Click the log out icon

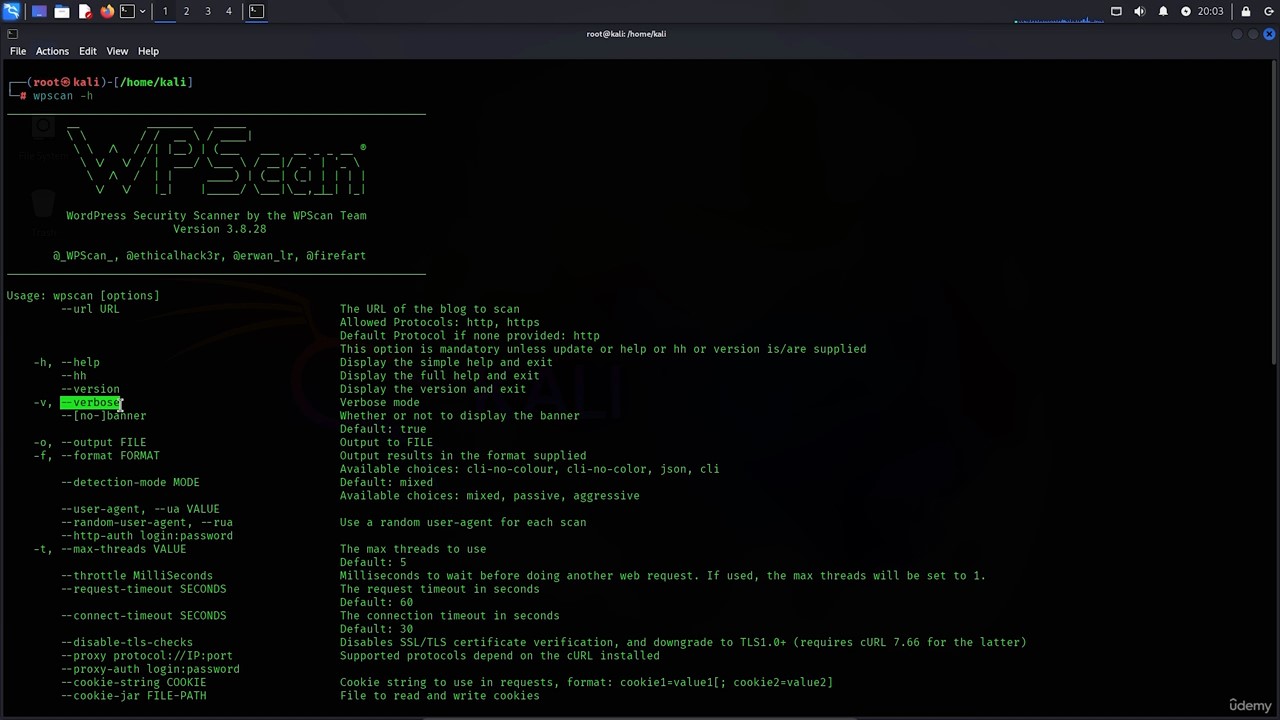(1268, 11)
